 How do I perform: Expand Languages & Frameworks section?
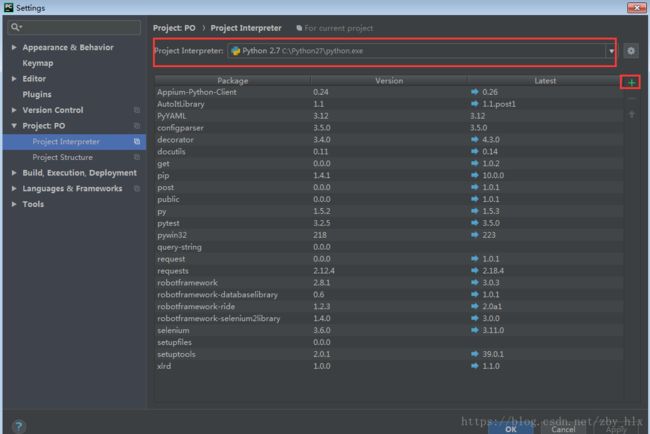click(x=14, y=189)
